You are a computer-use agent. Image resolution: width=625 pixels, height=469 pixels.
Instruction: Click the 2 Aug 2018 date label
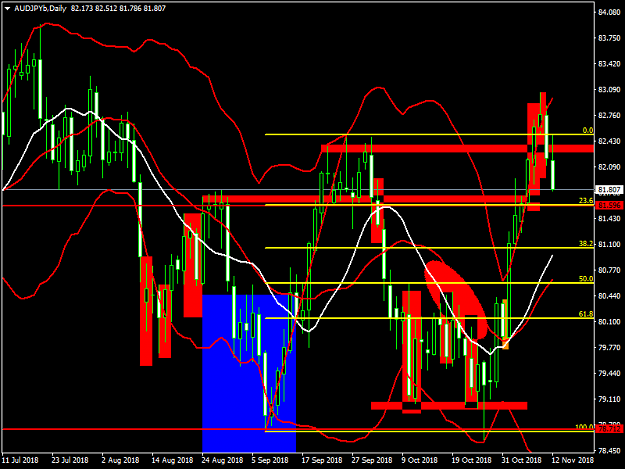pos(120,460)
